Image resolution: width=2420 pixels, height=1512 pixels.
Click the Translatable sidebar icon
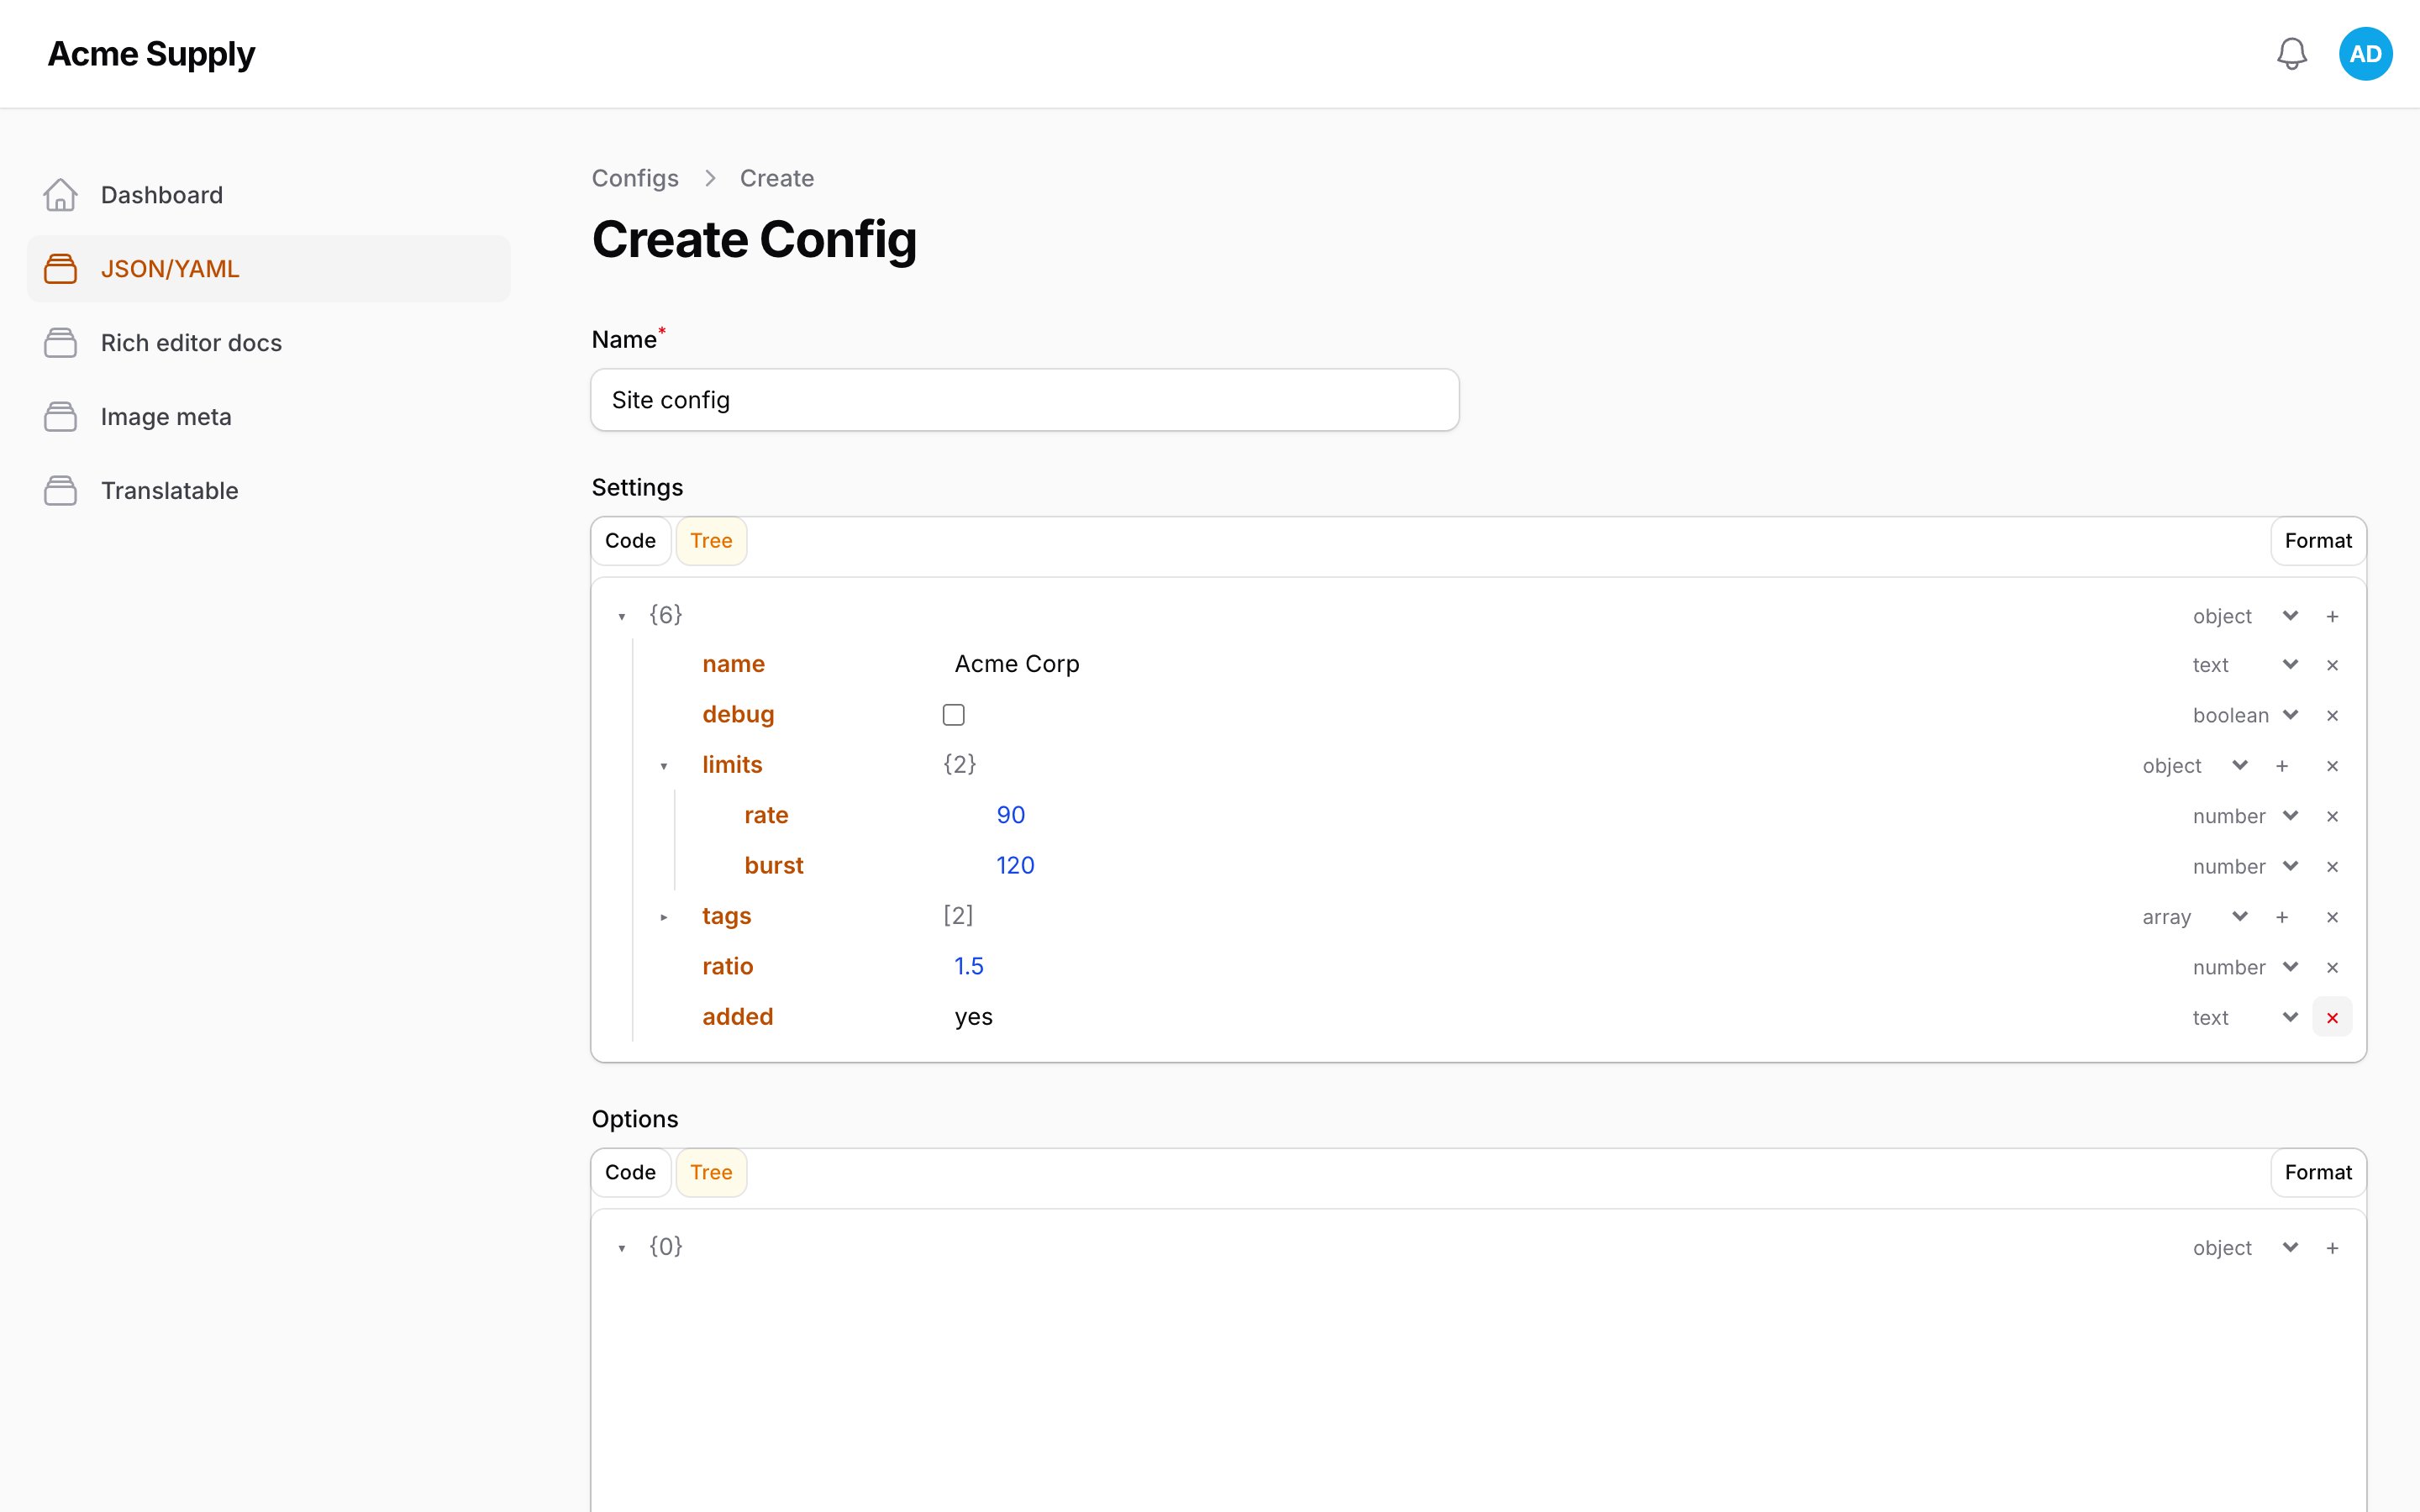click(x=60, y=491)
